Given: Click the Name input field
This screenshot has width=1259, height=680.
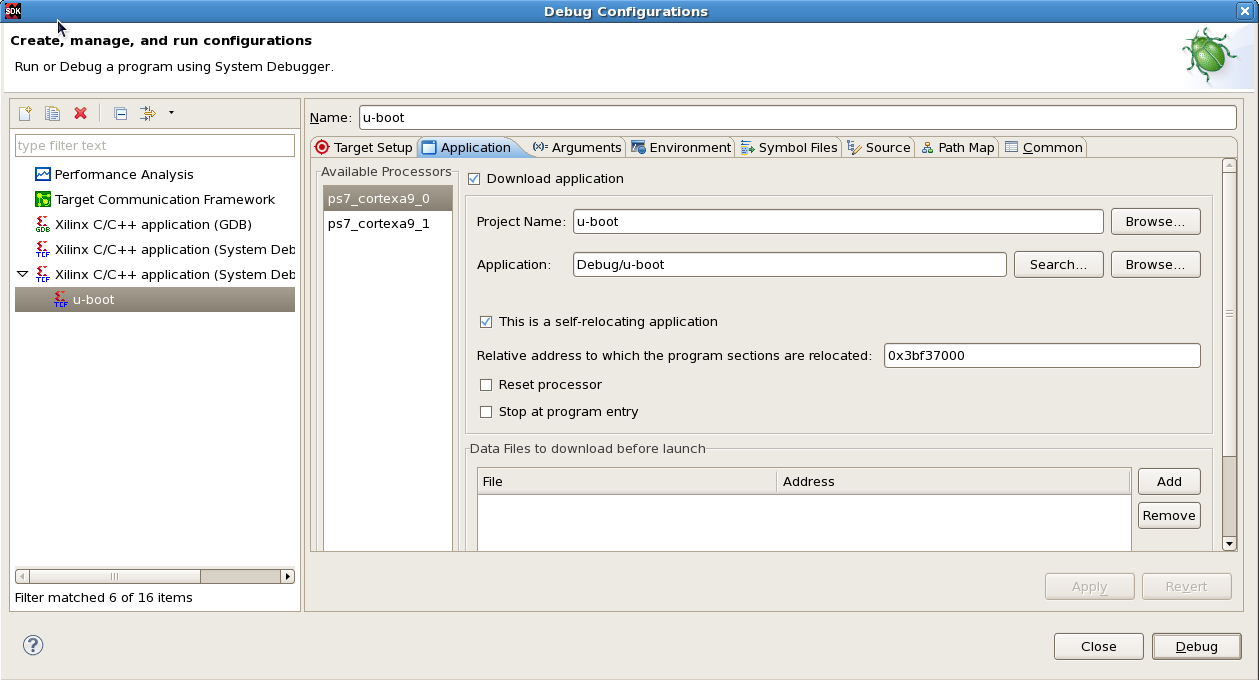Looking at the screenshot, I should (797, 117).
